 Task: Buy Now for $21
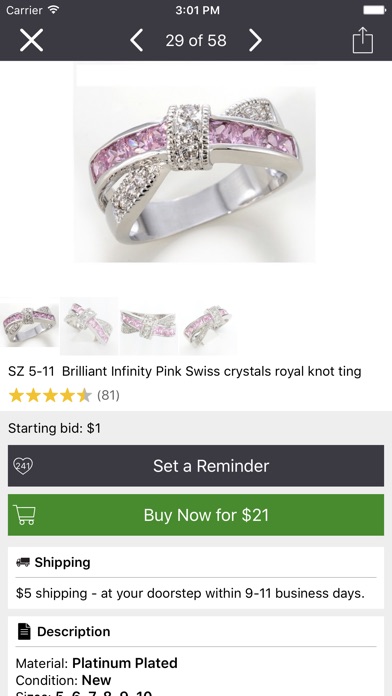196,515
